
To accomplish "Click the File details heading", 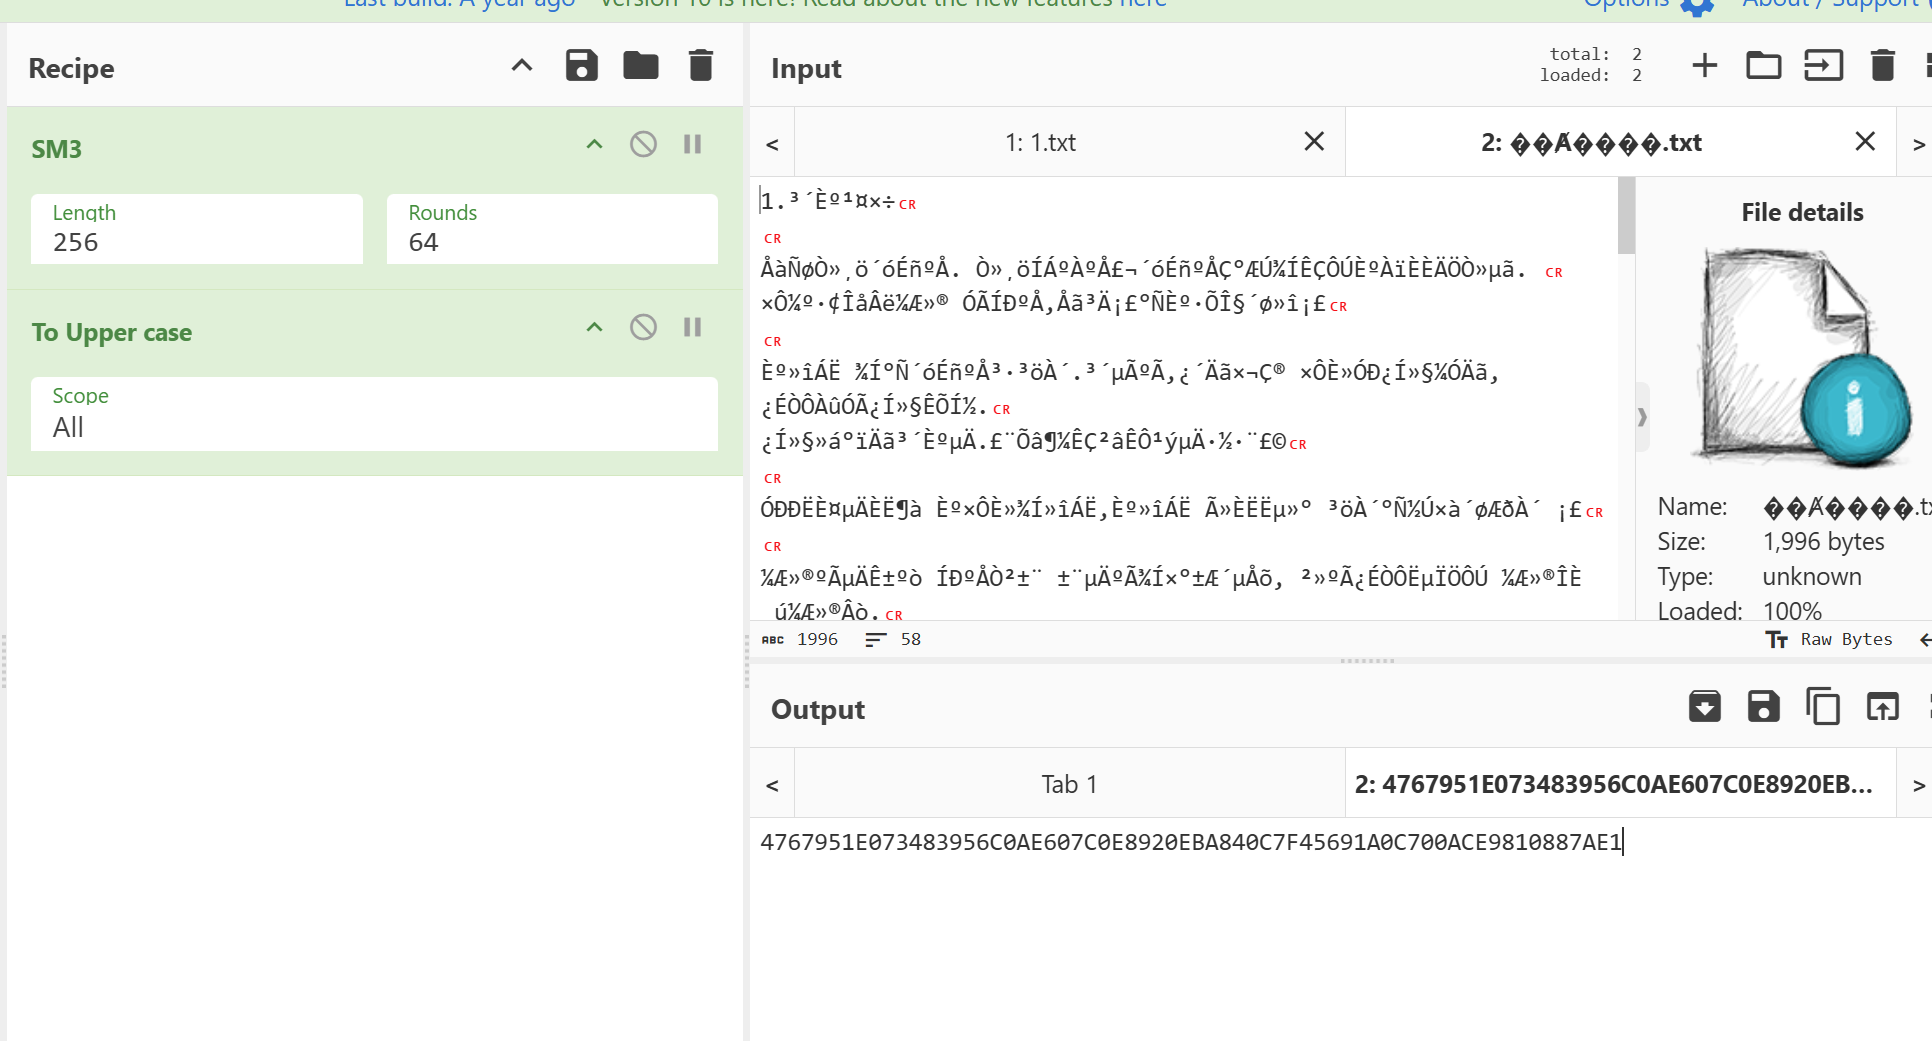I will (x=1802, y=213).
